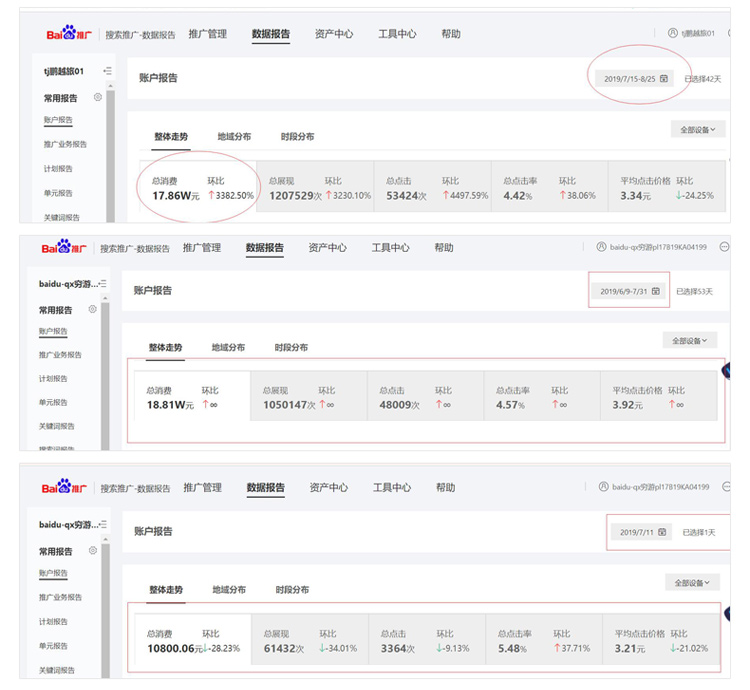
Task: Click the sidebar scrollbar in the 2019/7/11 report
Action: coord(106,610)
